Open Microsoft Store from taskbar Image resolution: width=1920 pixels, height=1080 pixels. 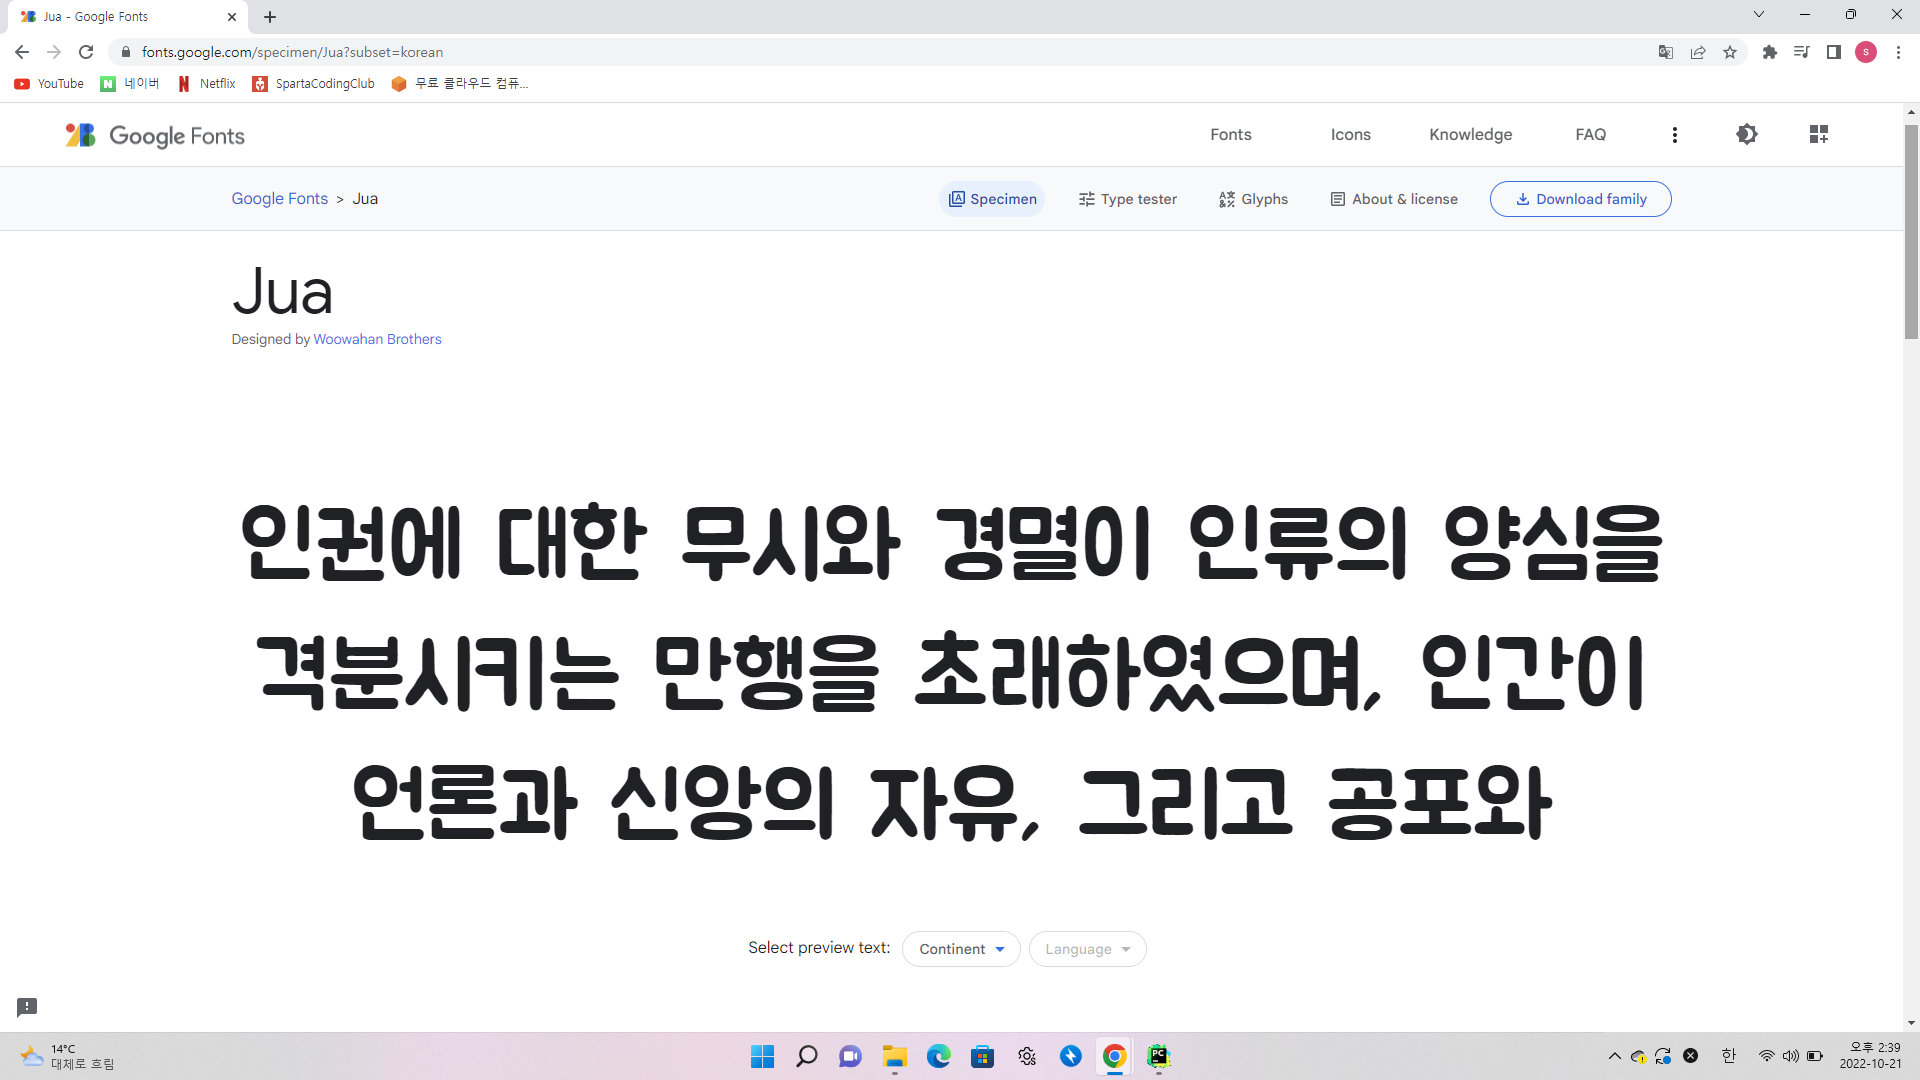tap(982, 1056)
